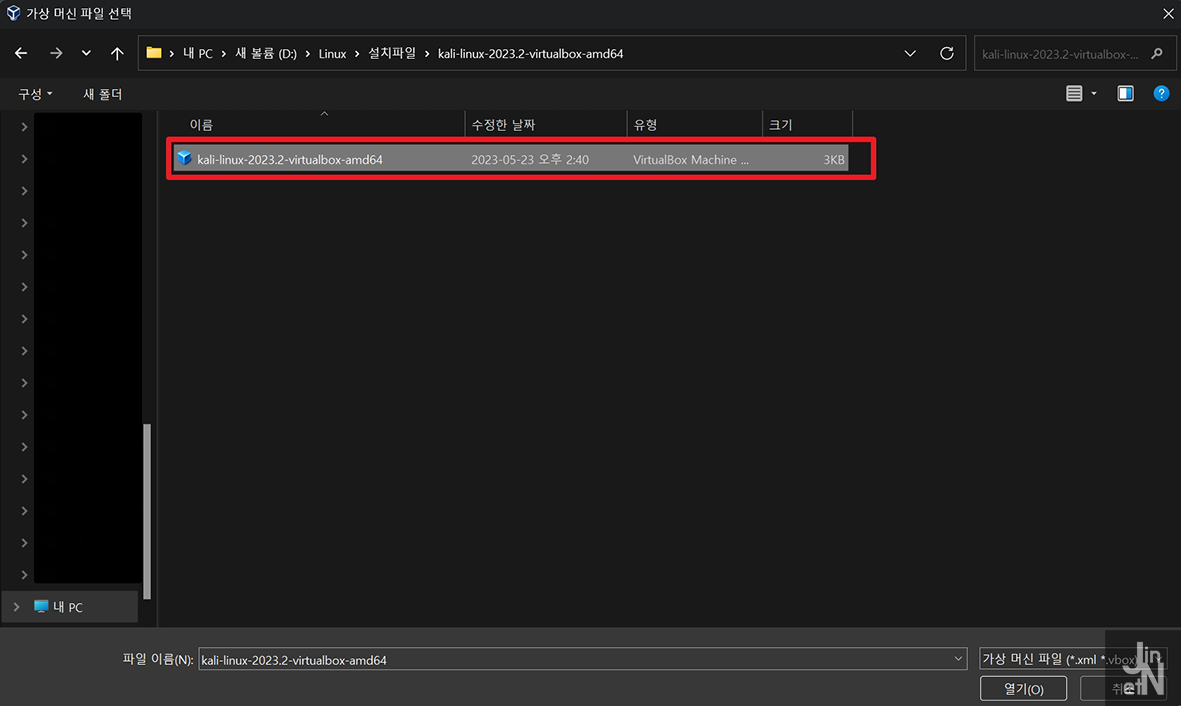
Task: Open help with question mark icon
Action: click(x=1161, y=93)
